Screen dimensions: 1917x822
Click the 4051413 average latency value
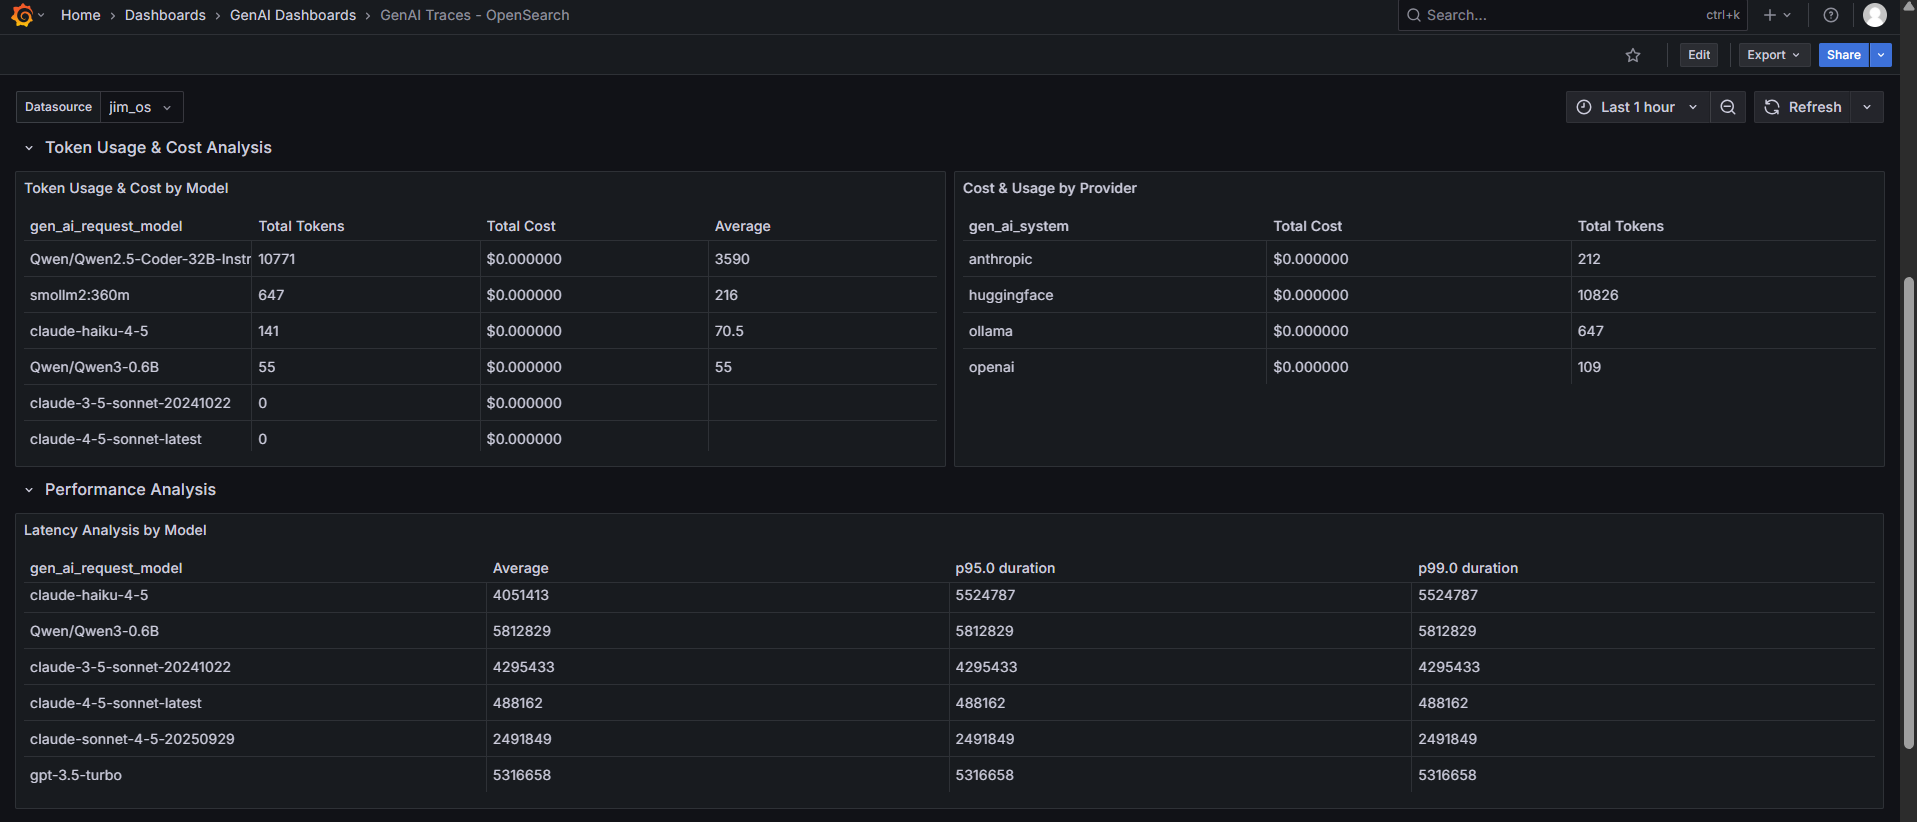click(x=520, y=595)
